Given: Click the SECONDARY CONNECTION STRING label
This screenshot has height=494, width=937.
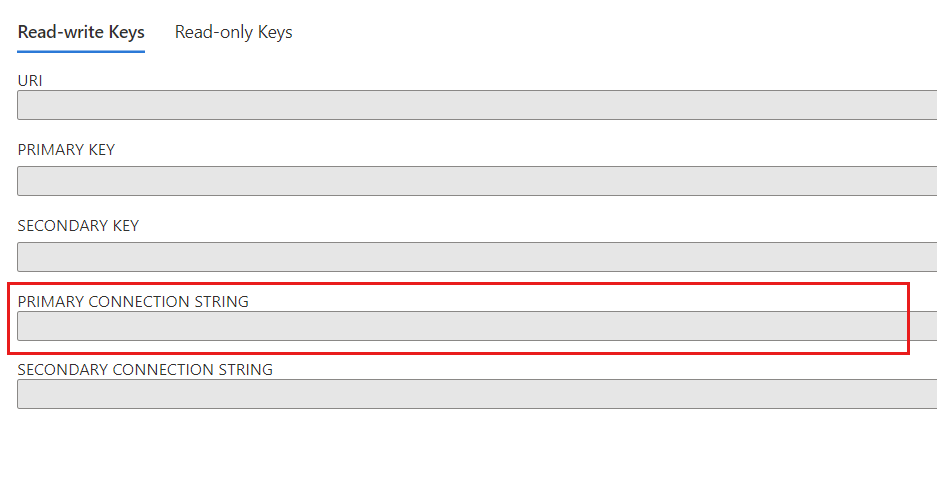Looking at the screenshot, I should (145, 370).
